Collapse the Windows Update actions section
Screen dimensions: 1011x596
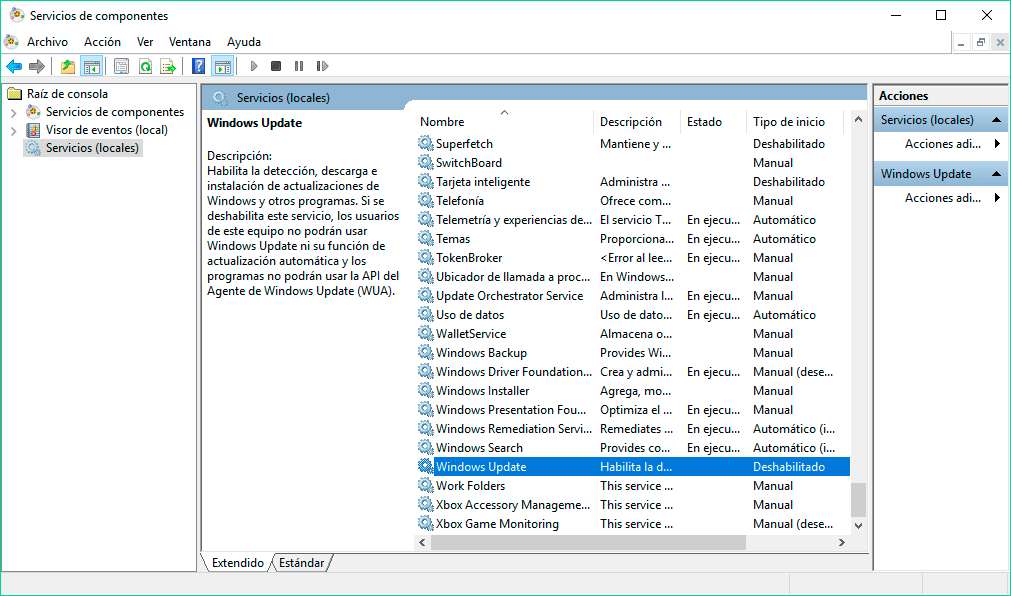pos(996,174)
